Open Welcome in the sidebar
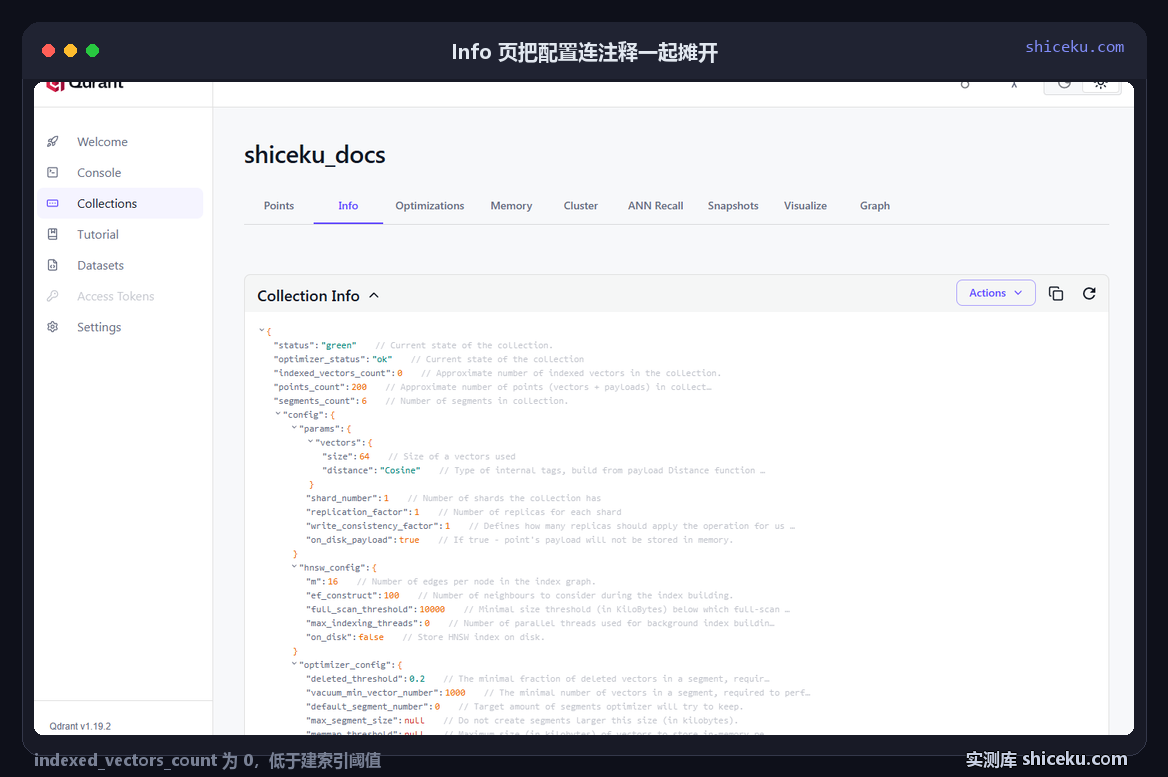 pyautogui.click(x=120, y=142)
